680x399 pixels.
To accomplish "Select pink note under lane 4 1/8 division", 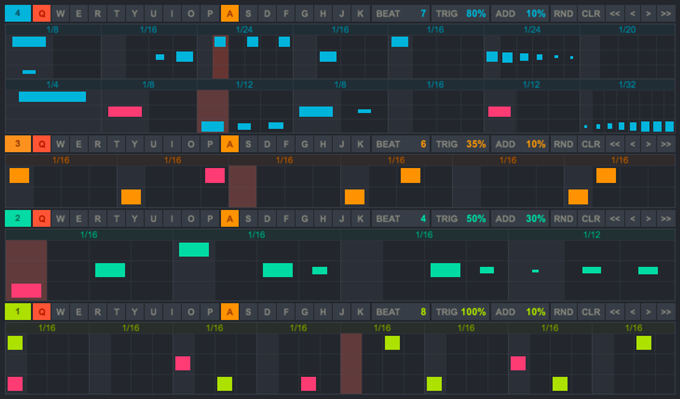I will coord(125,112).
